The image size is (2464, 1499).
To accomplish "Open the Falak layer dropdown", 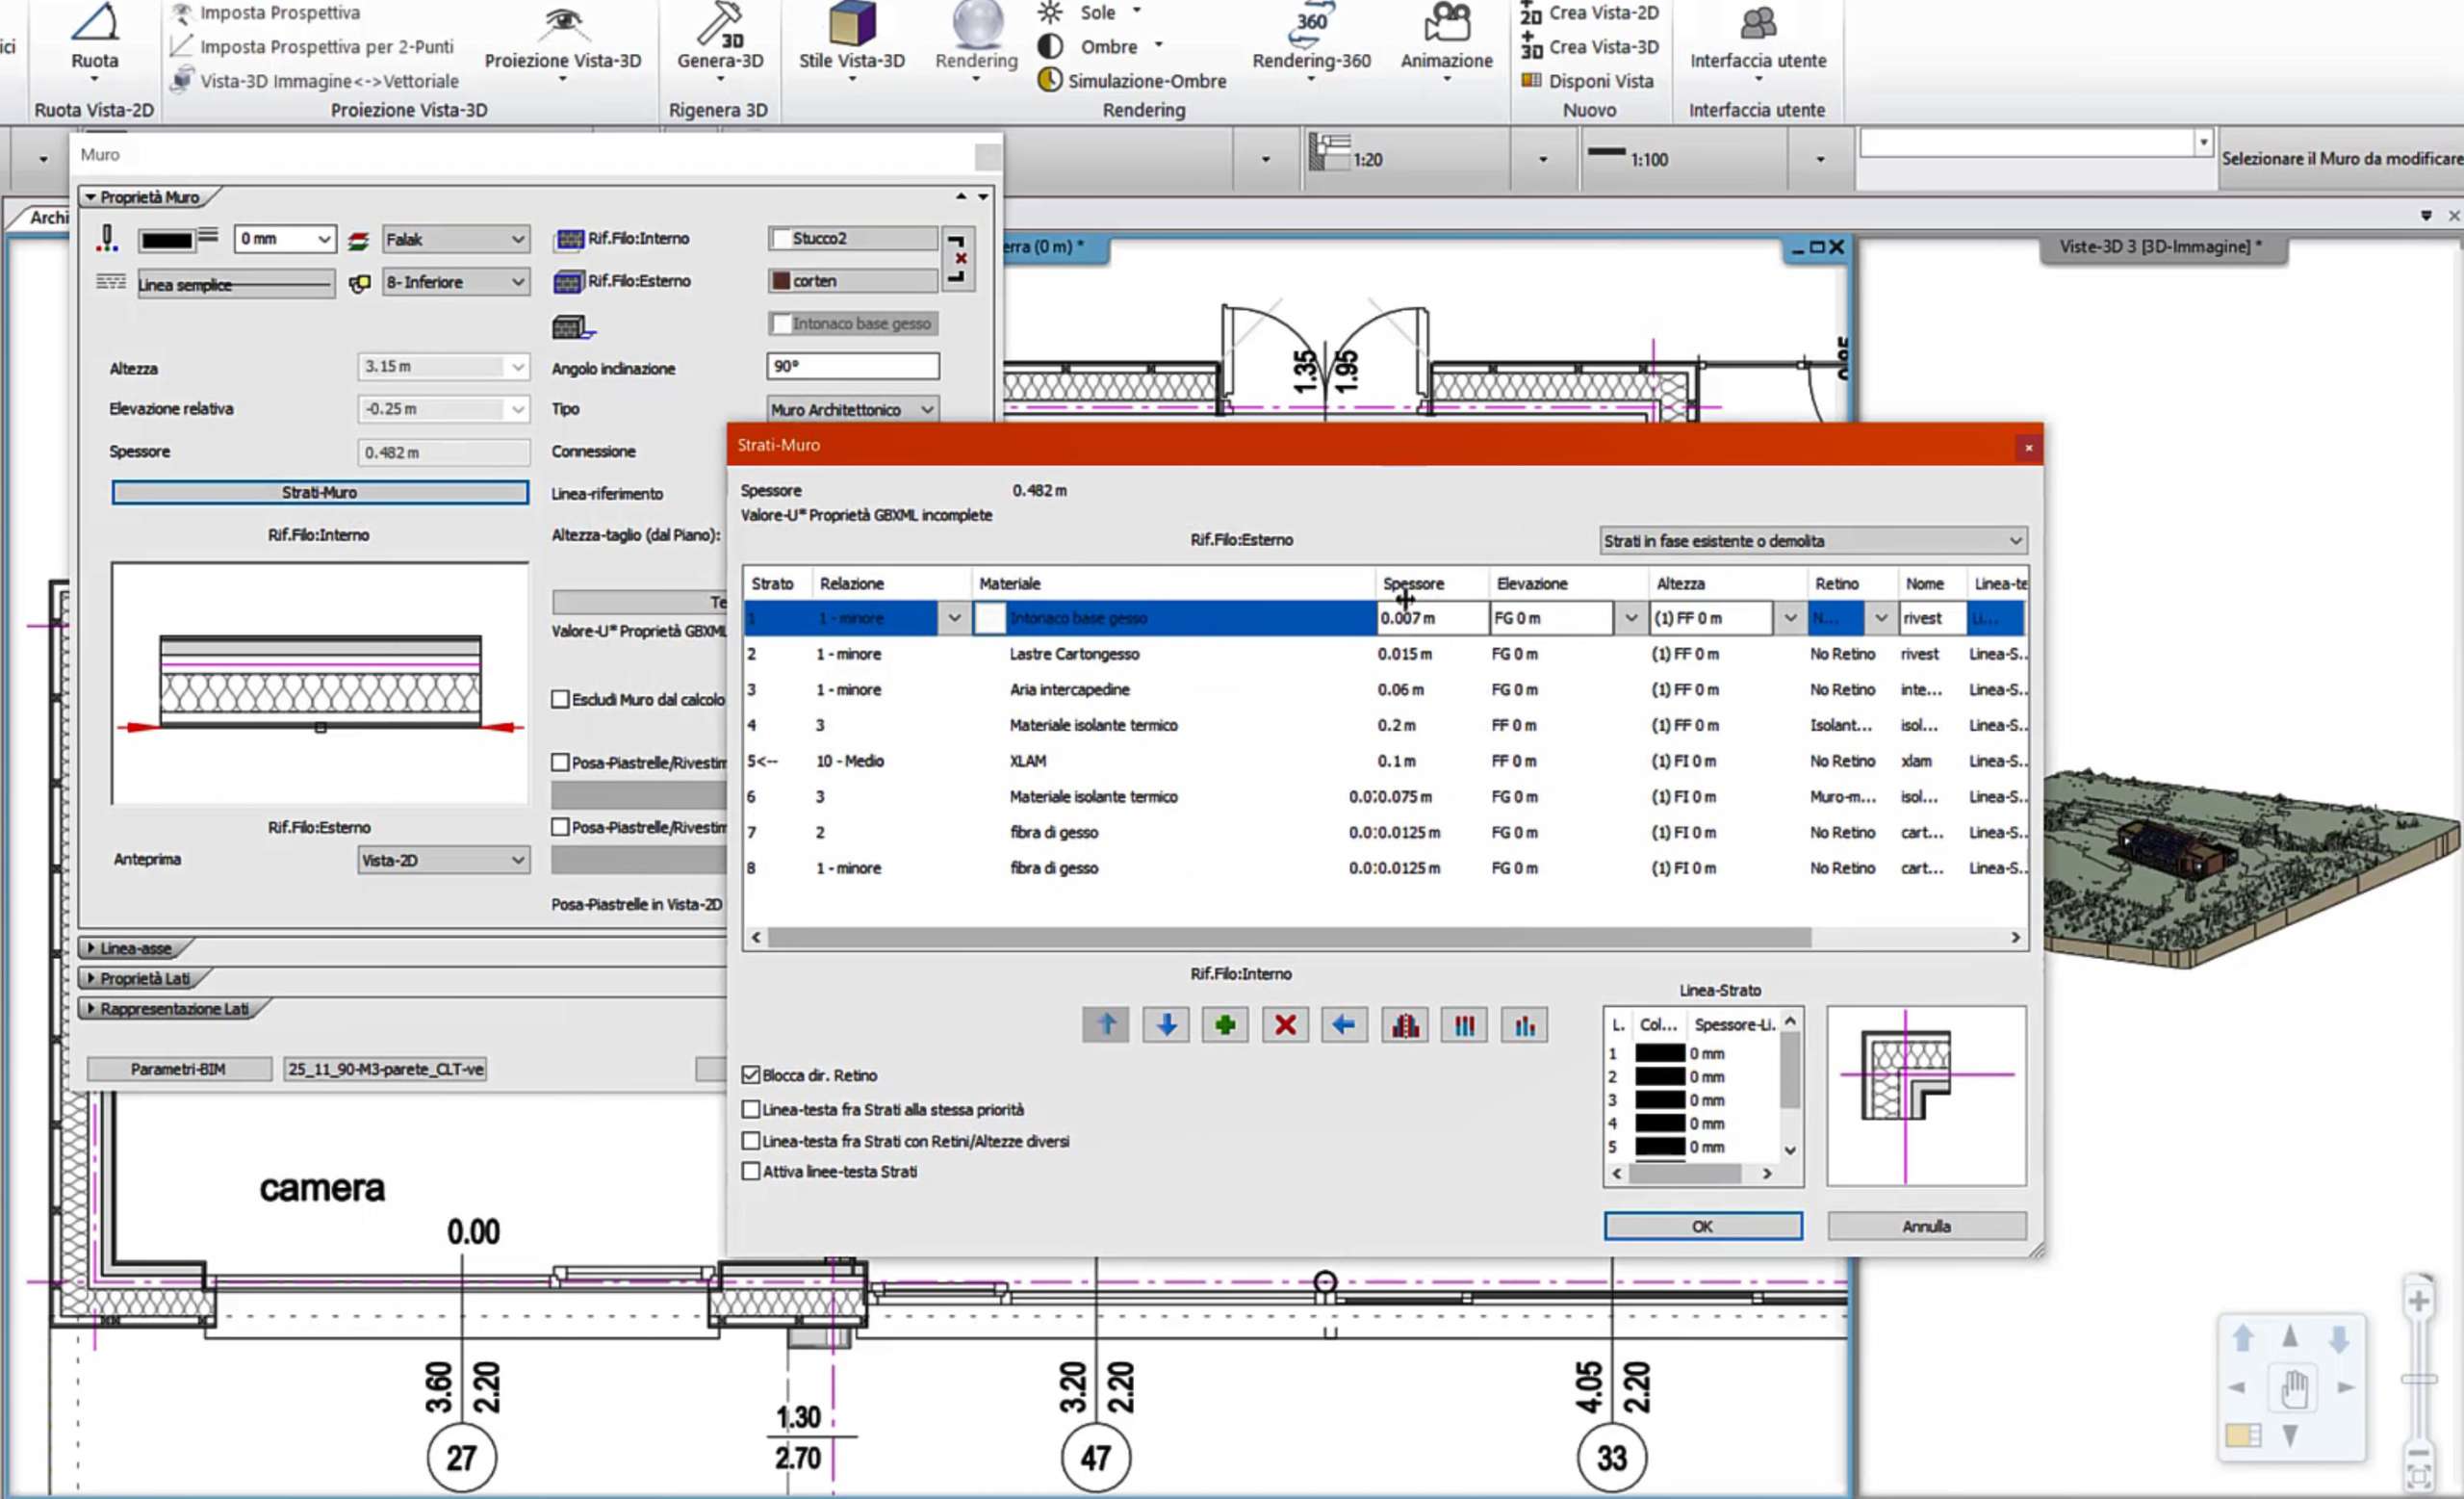I will pyautogui.click(x=455, y=239).
